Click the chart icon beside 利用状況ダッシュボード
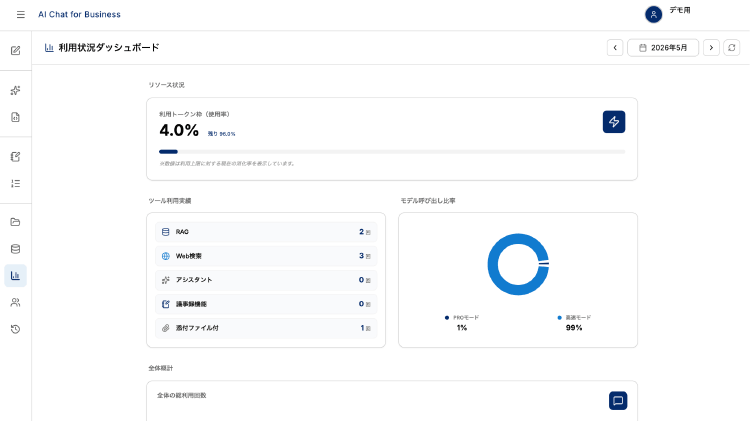 tap(49, 47)
